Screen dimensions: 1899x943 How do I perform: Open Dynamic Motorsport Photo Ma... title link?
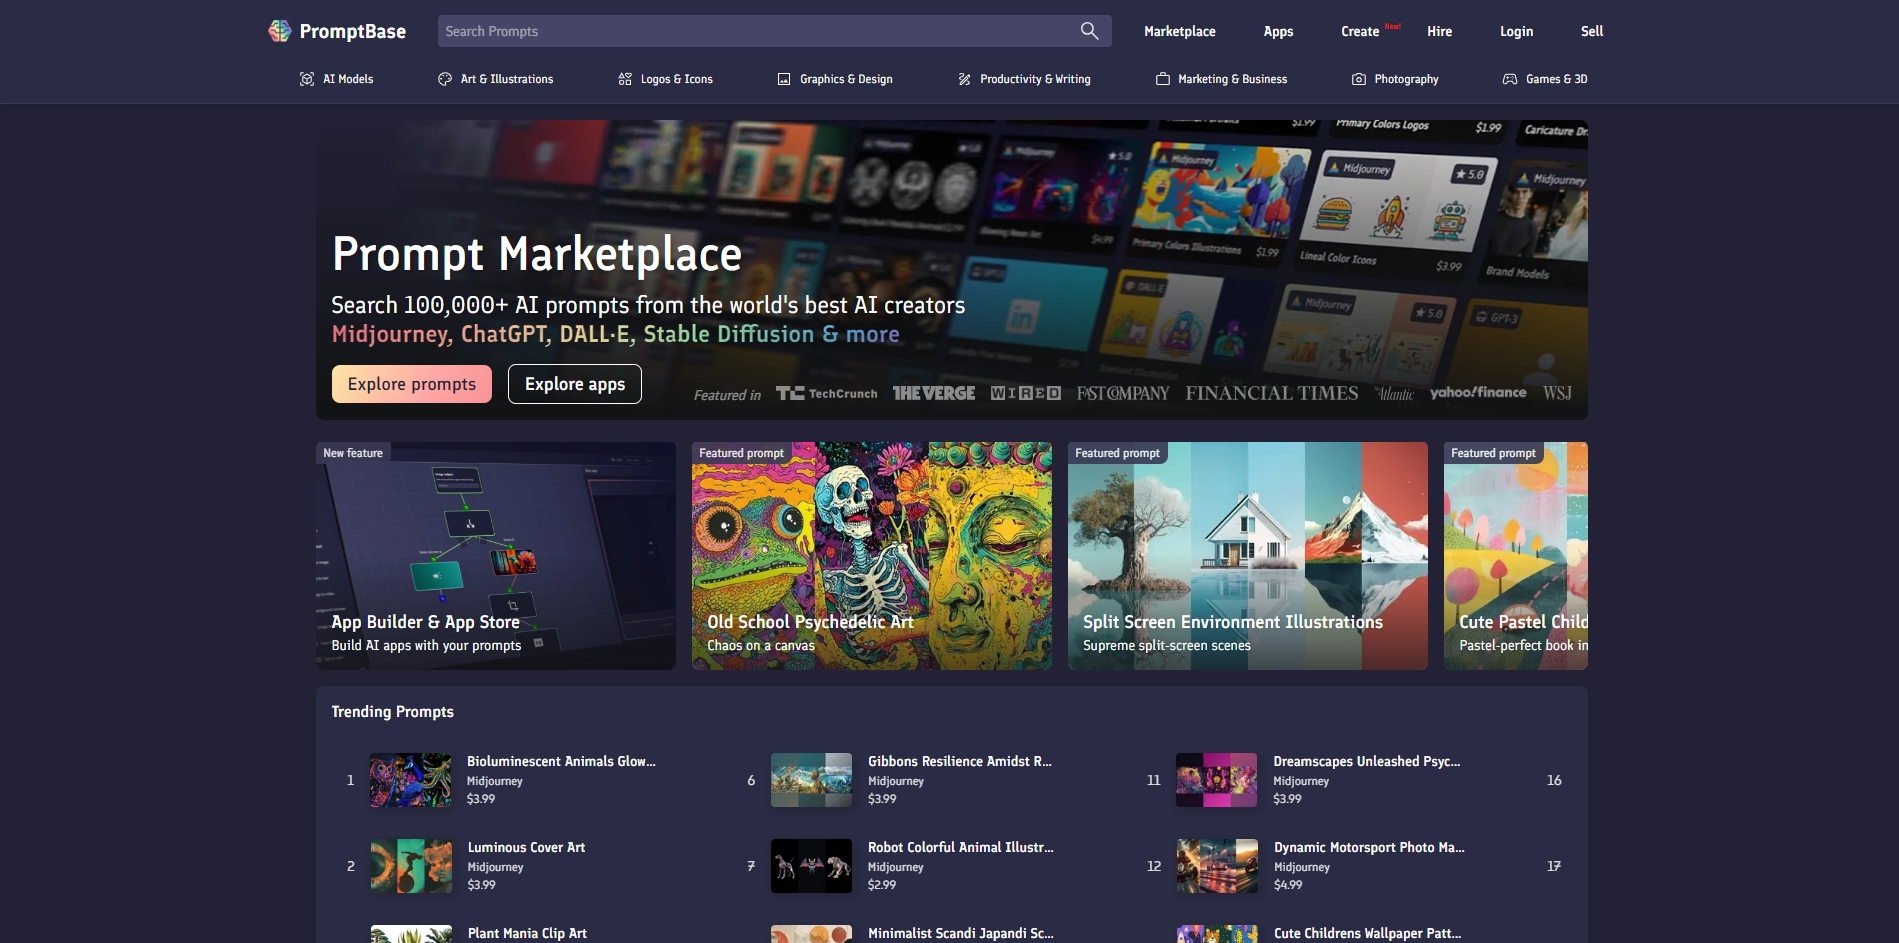[1369, 847]
